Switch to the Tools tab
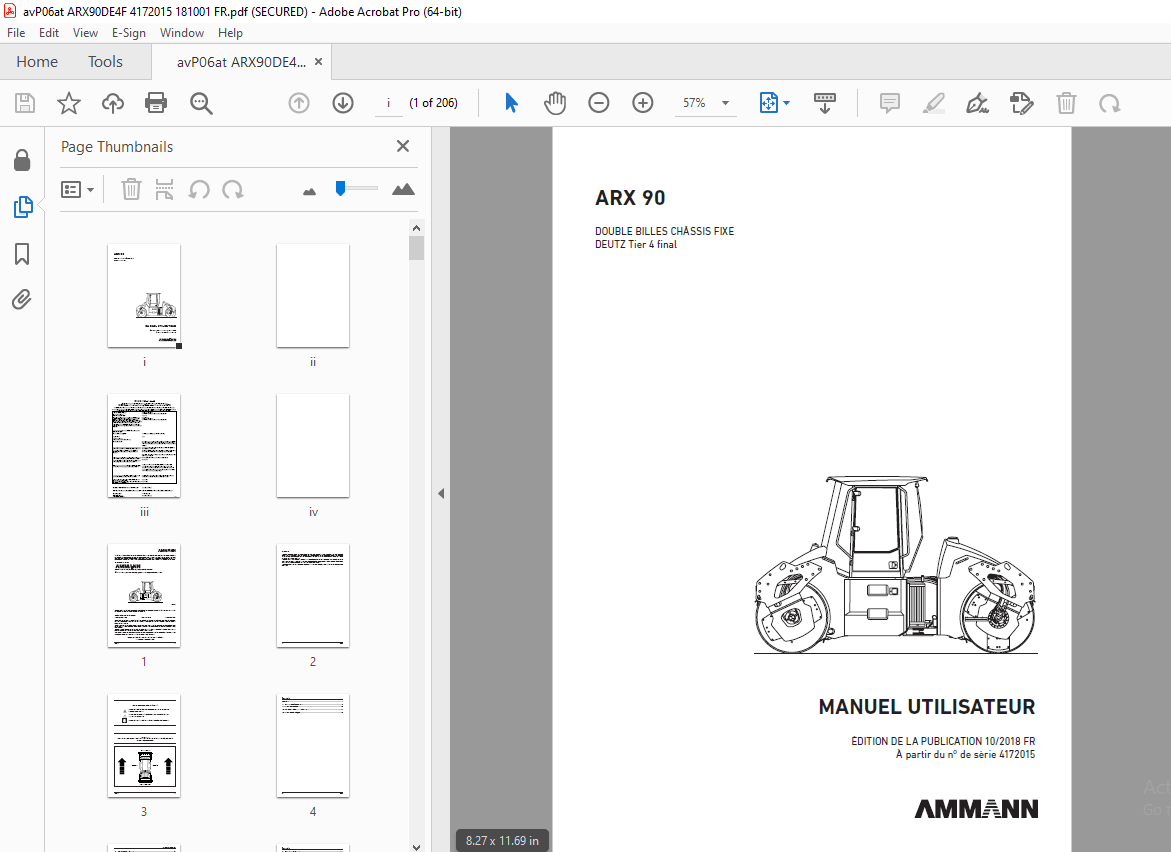The height and width of the screenshot is (852, 1171). (x=105, y=62)
